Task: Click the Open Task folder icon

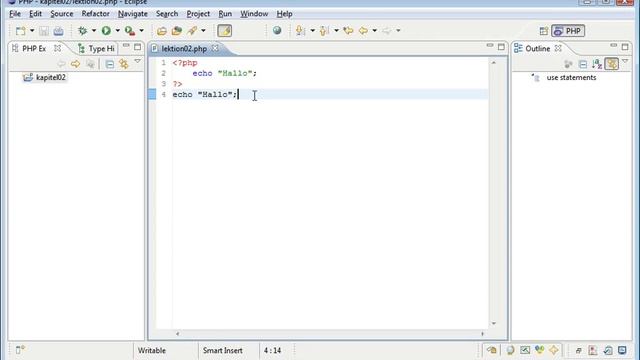Action: (x=177, y=31)
